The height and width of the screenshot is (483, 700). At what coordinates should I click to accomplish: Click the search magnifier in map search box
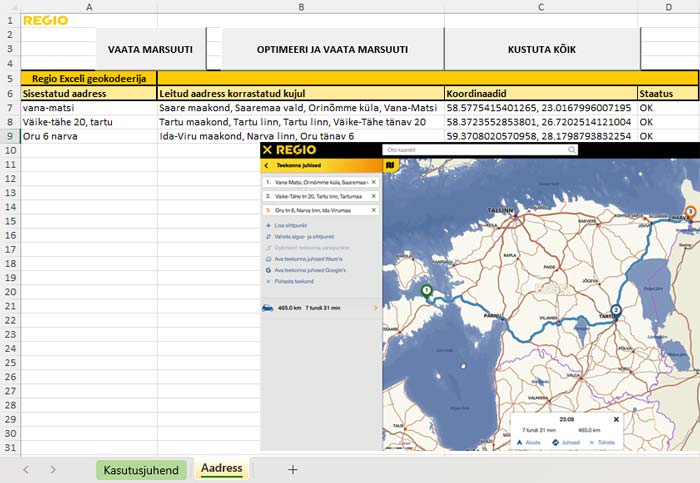pyautogui.click(x=571, y=150)
